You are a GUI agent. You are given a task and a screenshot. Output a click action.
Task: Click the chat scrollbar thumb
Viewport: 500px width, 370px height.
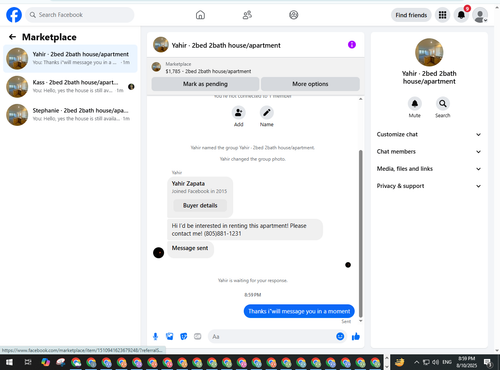point(360,233)
